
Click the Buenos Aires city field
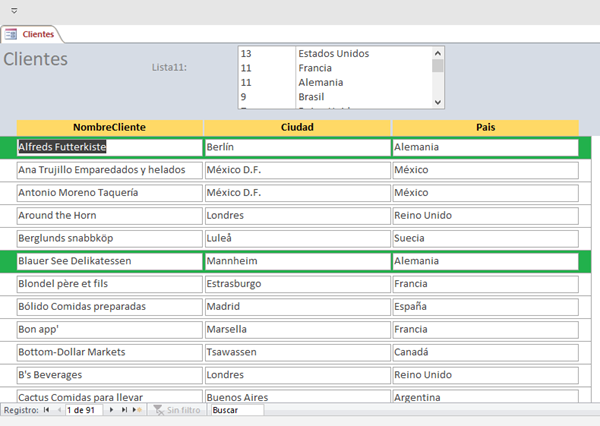point(297,396)
